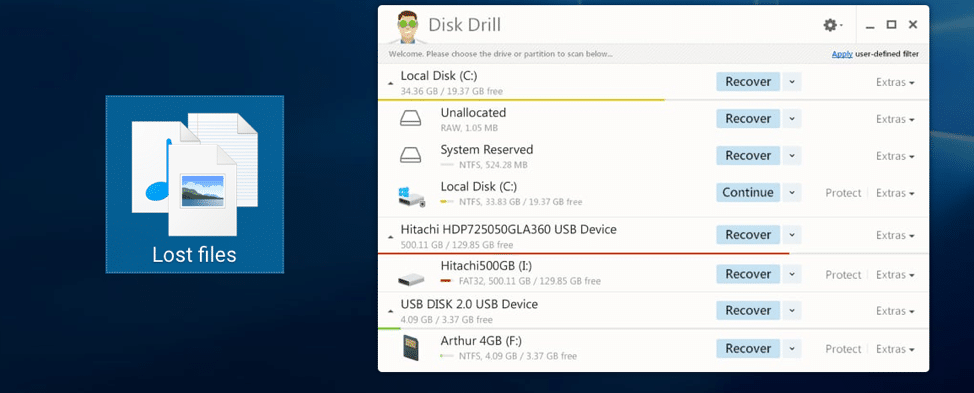974x393 pixels.
Task: Open Extras menu for Unallocated partition
Action: click(894, 119)
